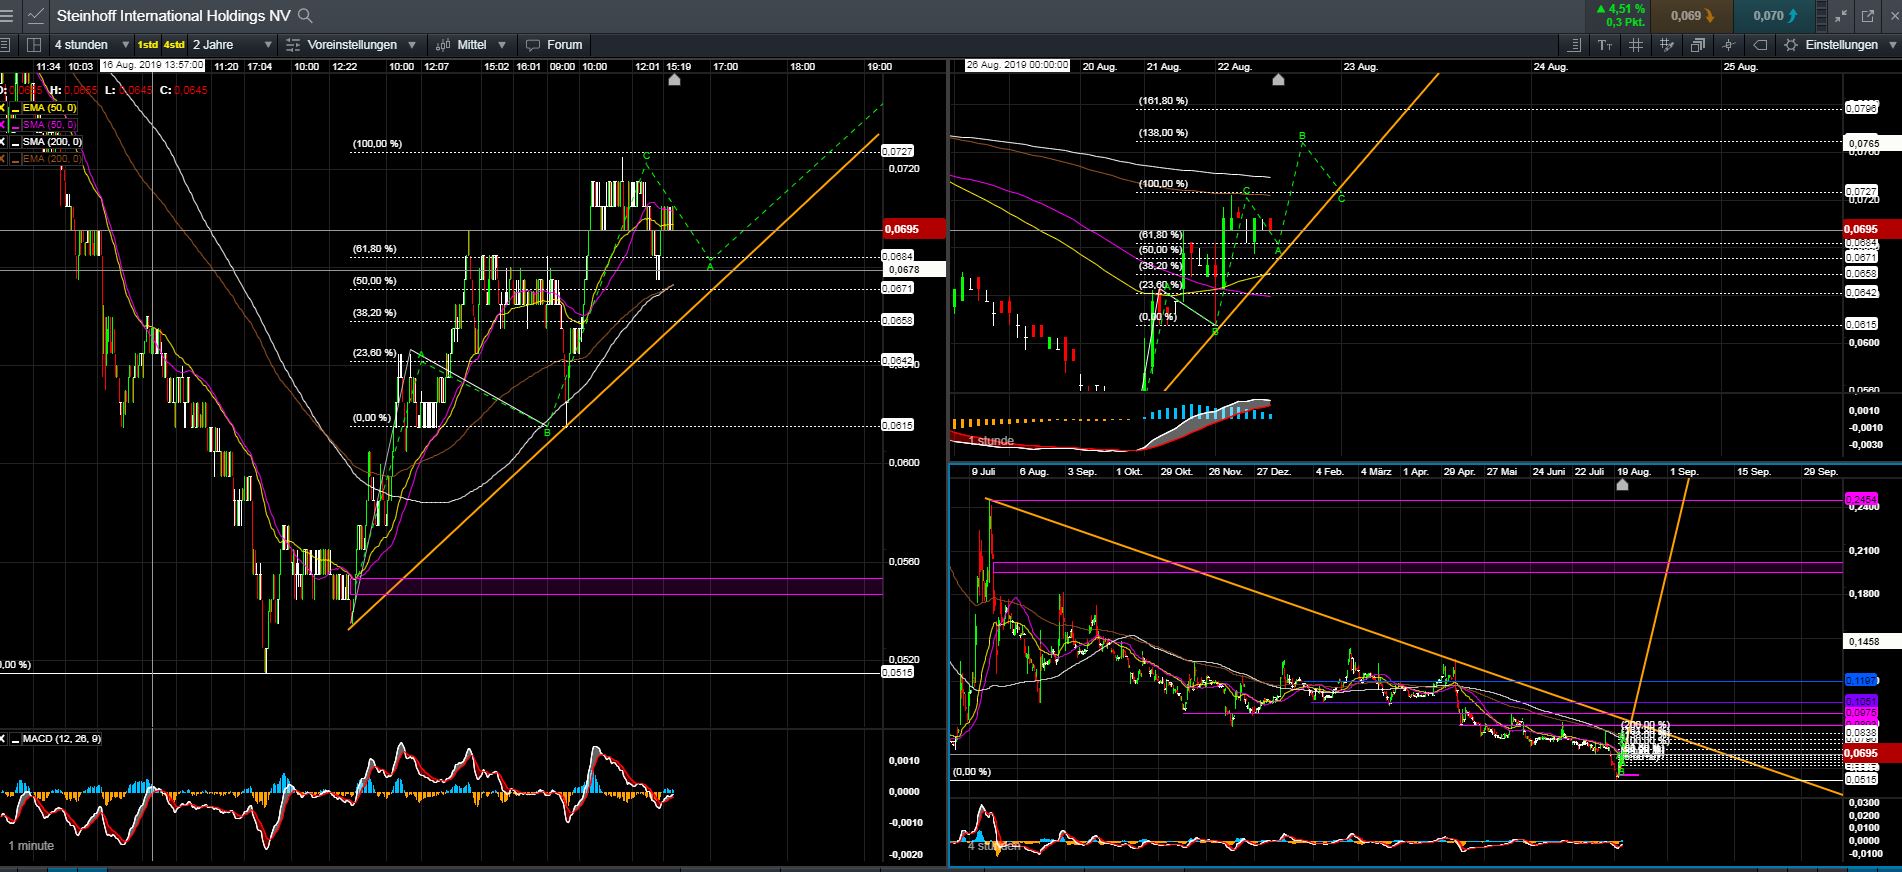Open the stacked windows icon
Image resolution: width=1902 pixels, height=872 pixels.
click(1698, 45)
